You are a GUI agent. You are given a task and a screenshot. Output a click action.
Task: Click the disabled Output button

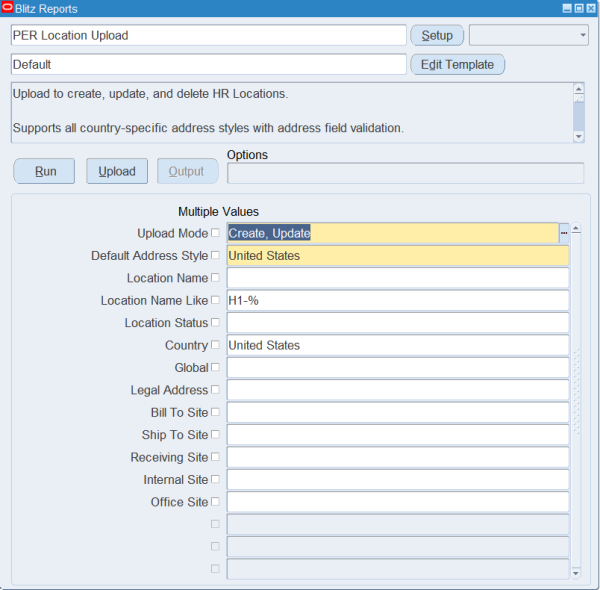188,171
